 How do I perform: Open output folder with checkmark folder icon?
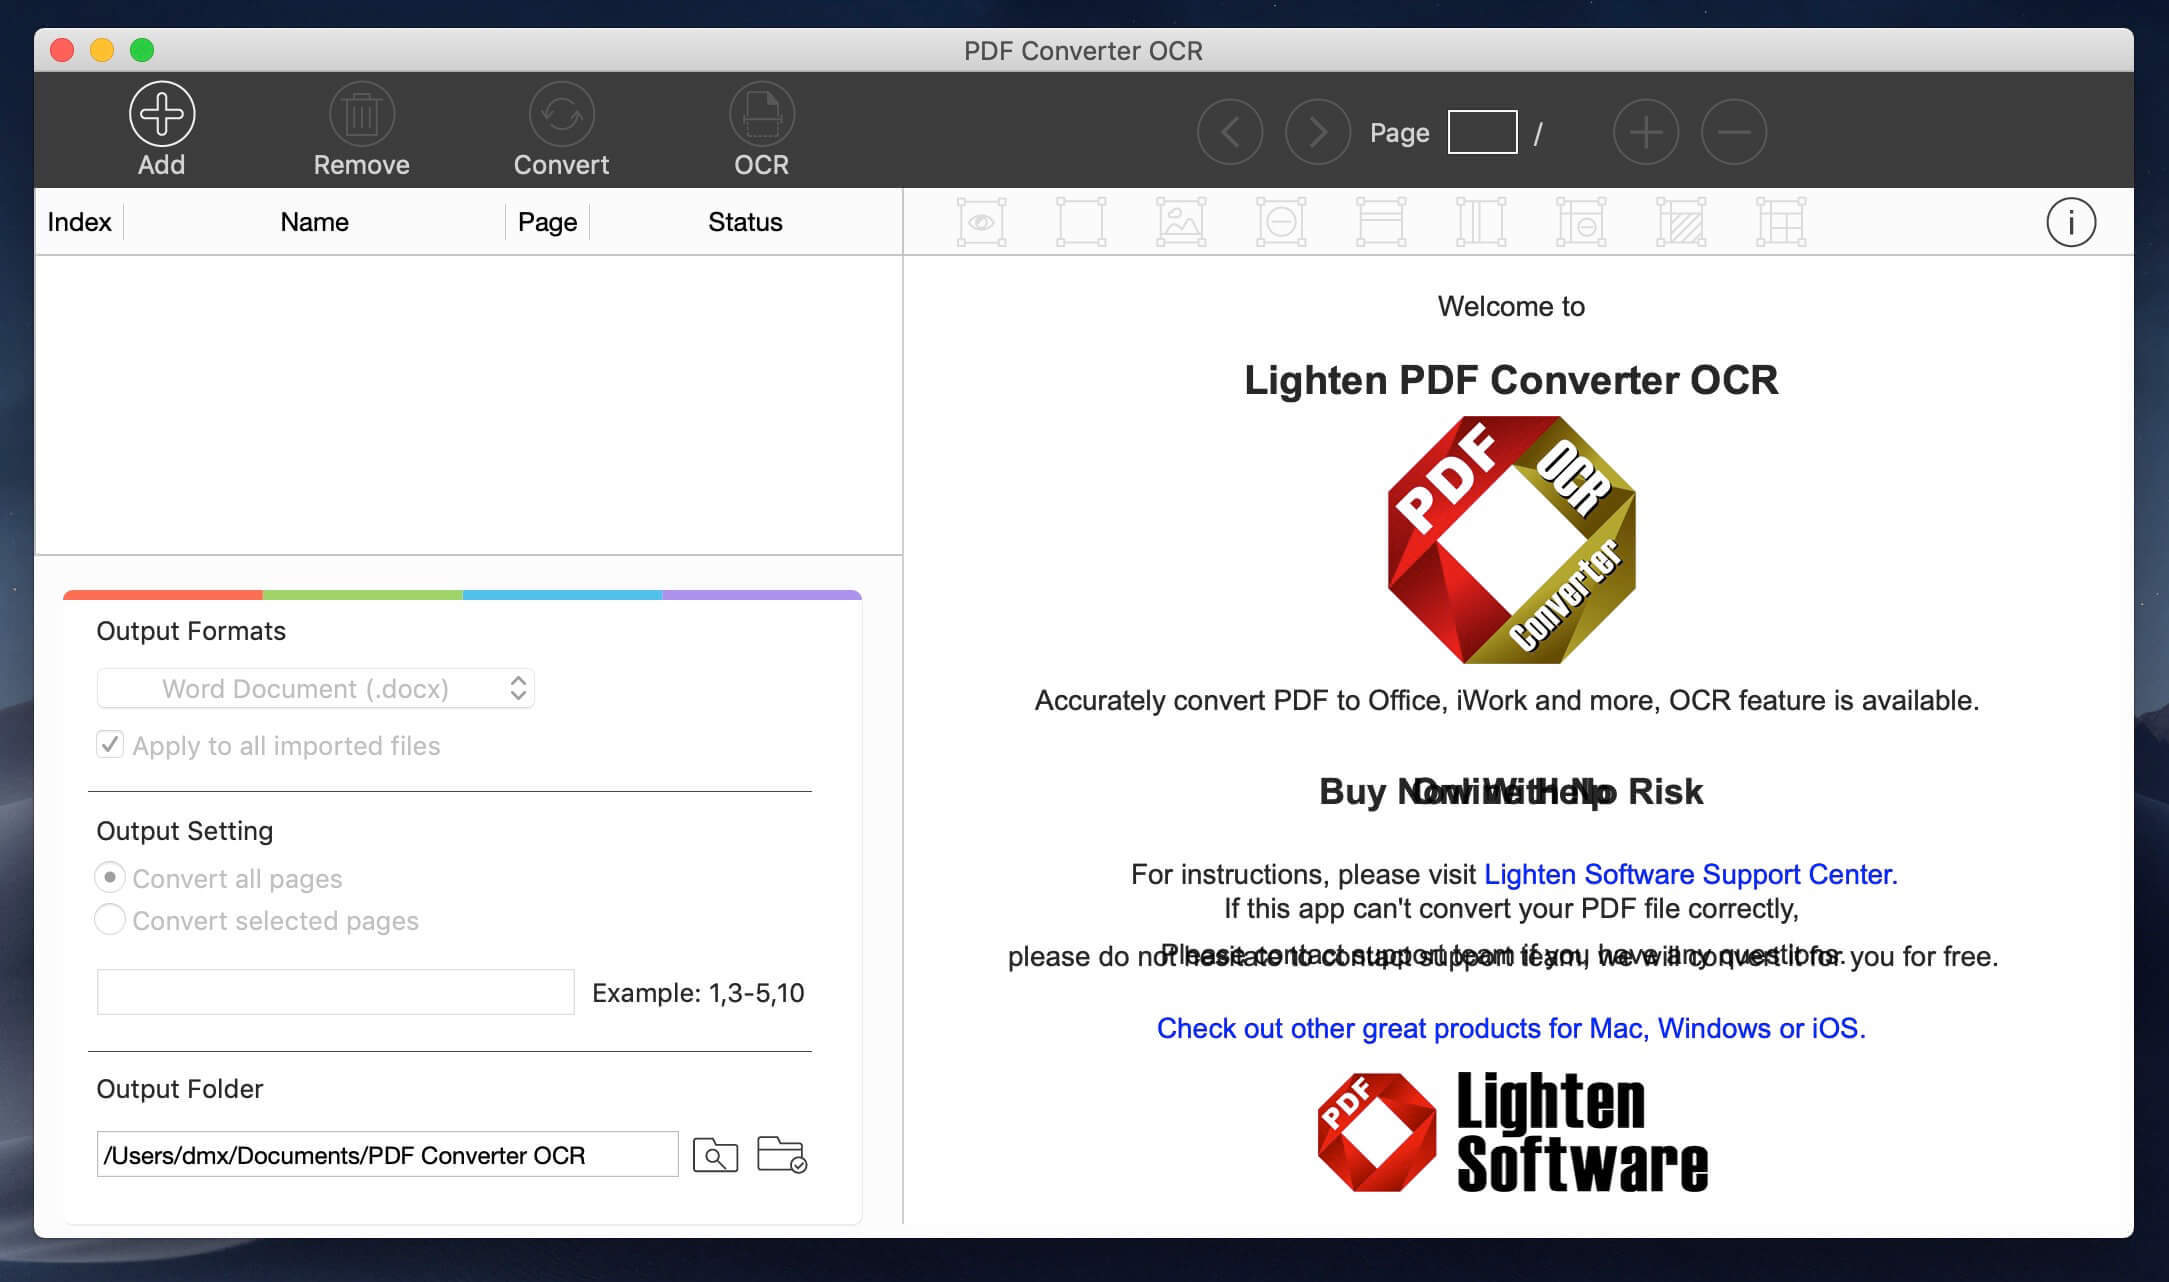tap(782, 1155)
